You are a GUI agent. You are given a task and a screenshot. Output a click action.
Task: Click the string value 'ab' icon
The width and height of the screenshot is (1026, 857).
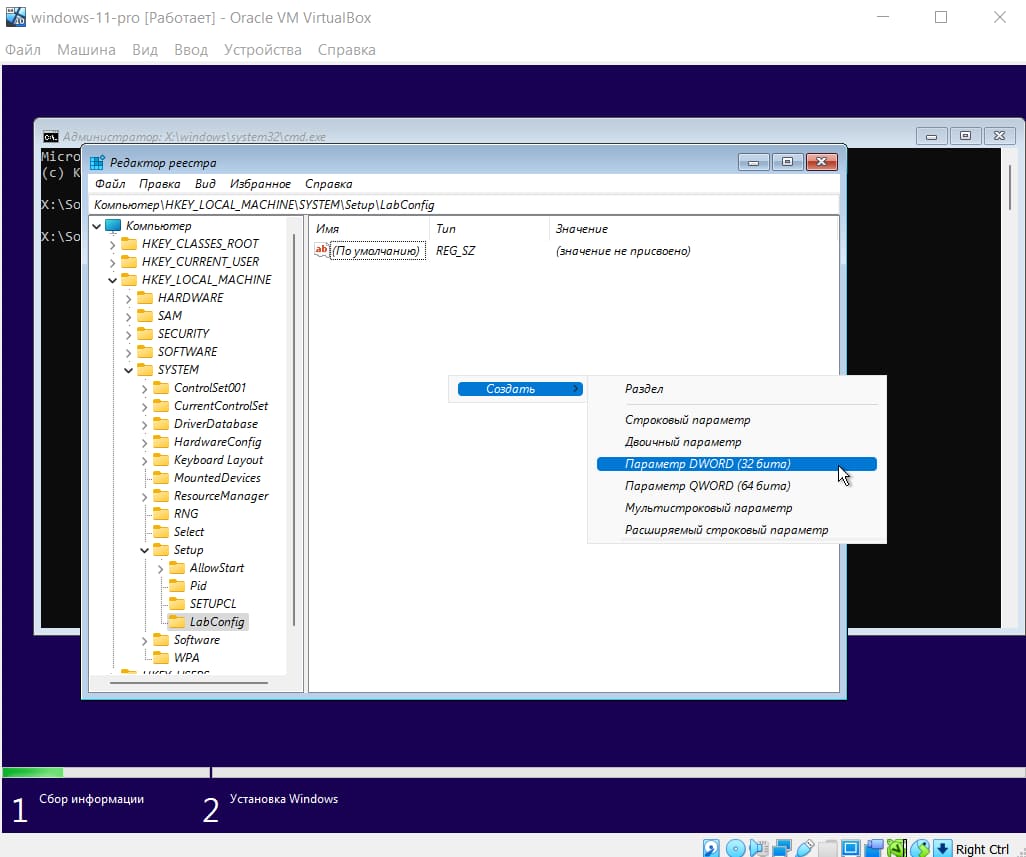pyautogui.click(x=321, y=250)
